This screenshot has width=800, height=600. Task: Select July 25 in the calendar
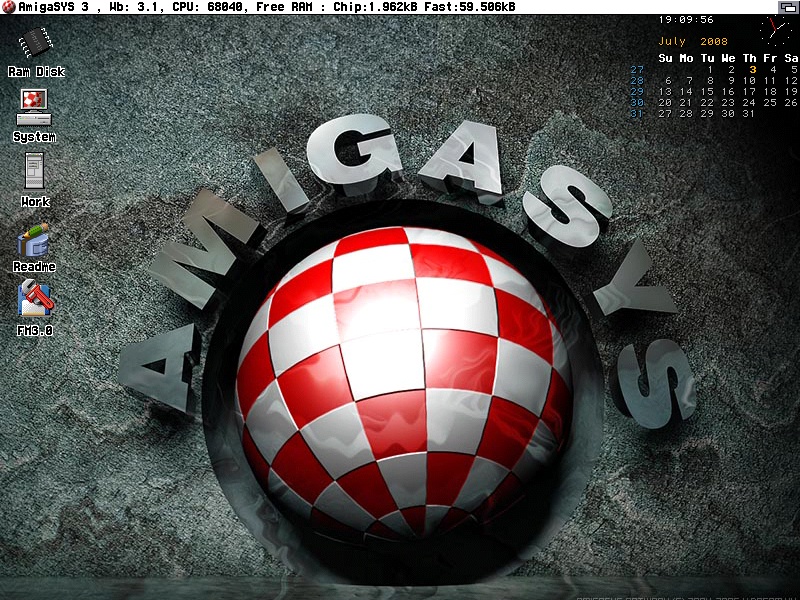click(770, 103)
